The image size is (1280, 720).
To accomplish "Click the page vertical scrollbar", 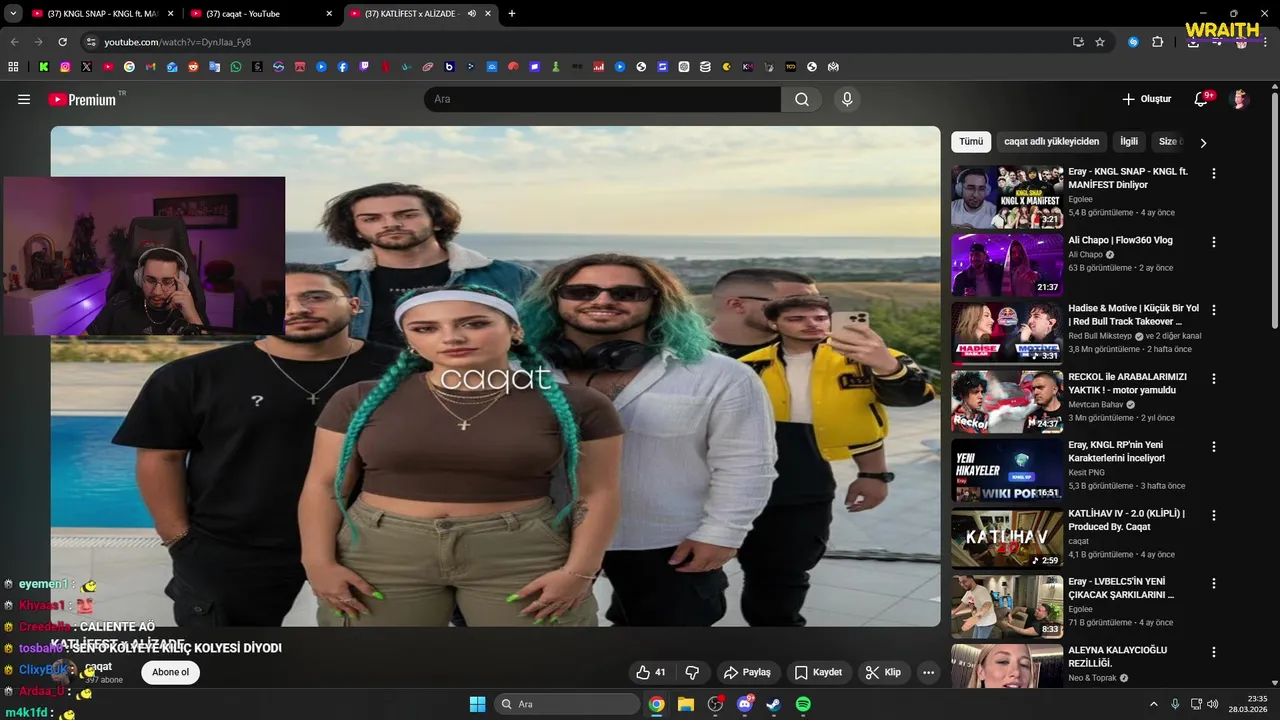I will pyautogui.click(x=1274, y=210).
